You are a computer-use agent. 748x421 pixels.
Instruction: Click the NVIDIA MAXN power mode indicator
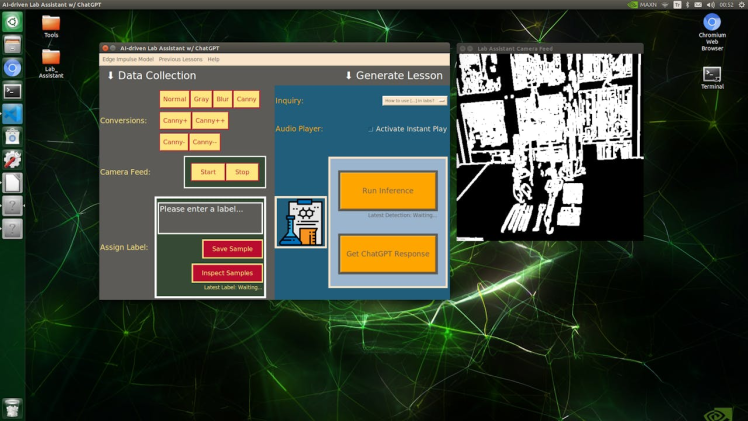(642, 4)
